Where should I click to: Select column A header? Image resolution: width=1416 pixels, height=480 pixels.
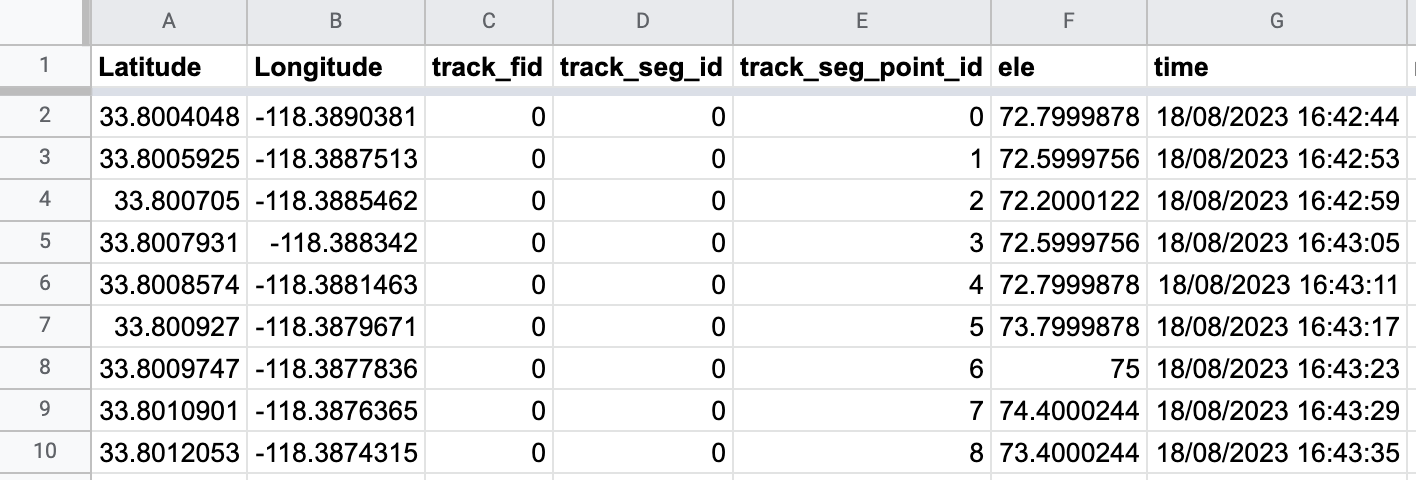tap(169, 21)
